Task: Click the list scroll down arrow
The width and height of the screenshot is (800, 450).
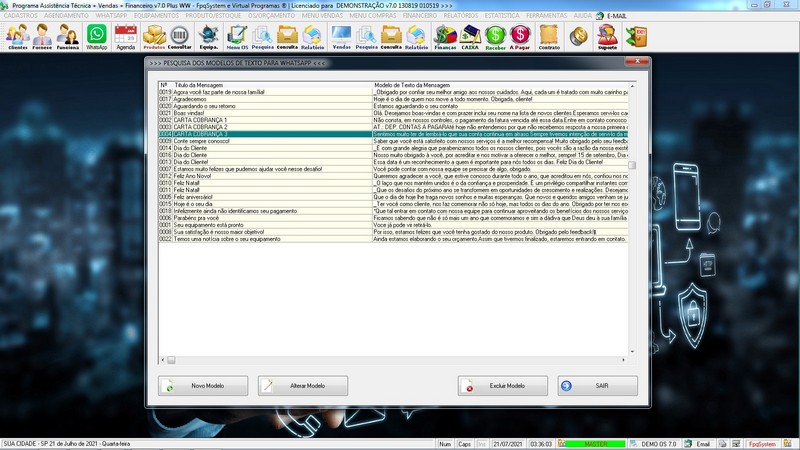Action: click(x=632, y=352)
